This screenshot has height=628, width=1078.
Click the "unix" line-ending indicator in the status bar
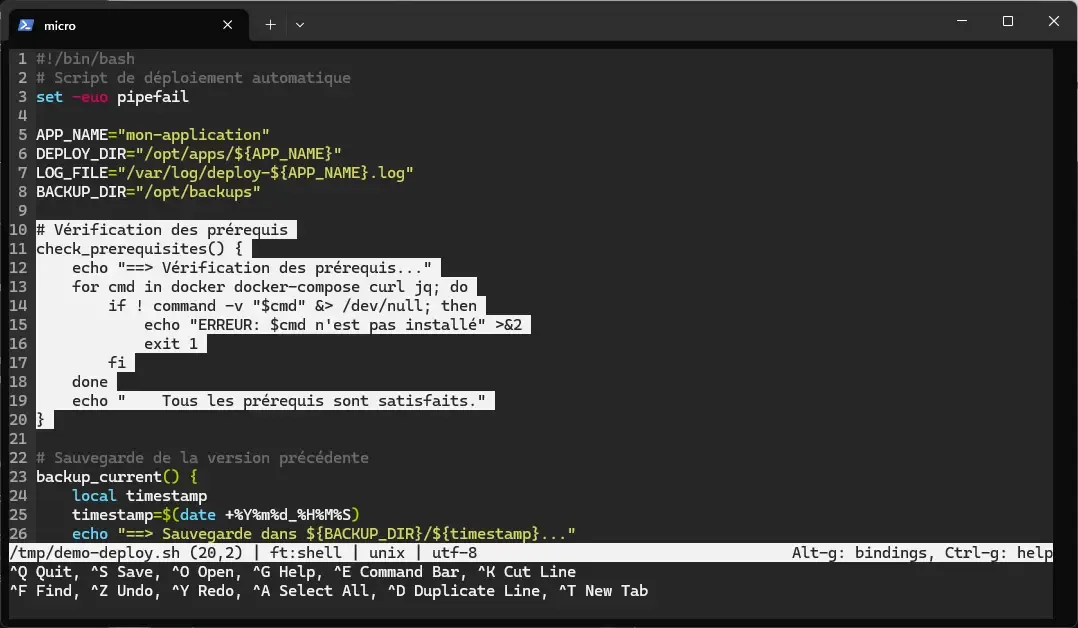pyautogui.click(x=386, y=552)
